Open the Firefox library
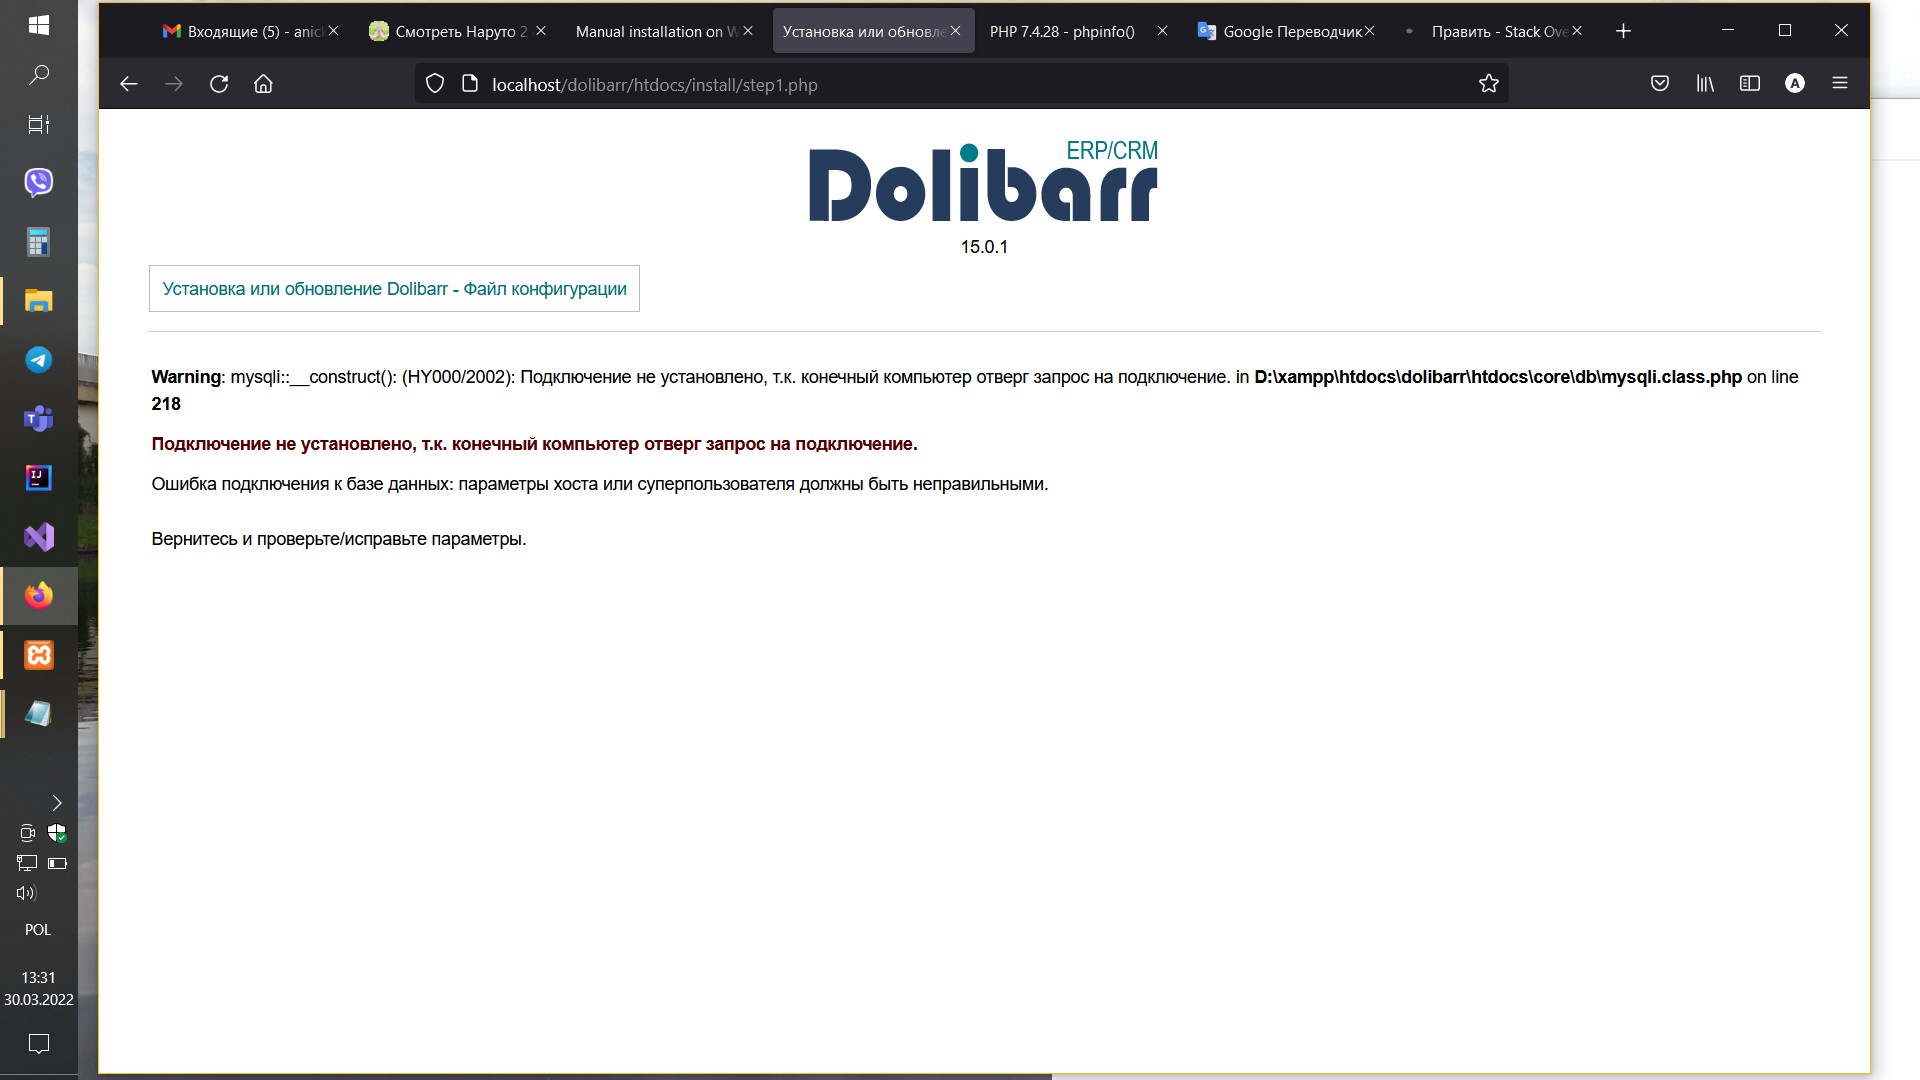Screen dimensions: 1920x1080 point(1705,84)
